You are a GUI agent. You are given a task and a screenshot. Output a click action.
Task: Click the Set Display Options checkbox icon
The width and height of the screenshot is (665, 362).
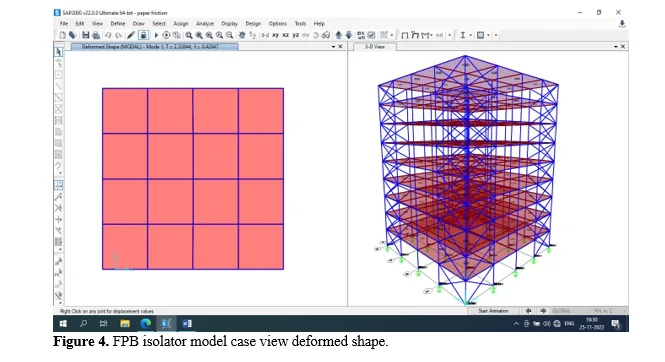(372, 35)
